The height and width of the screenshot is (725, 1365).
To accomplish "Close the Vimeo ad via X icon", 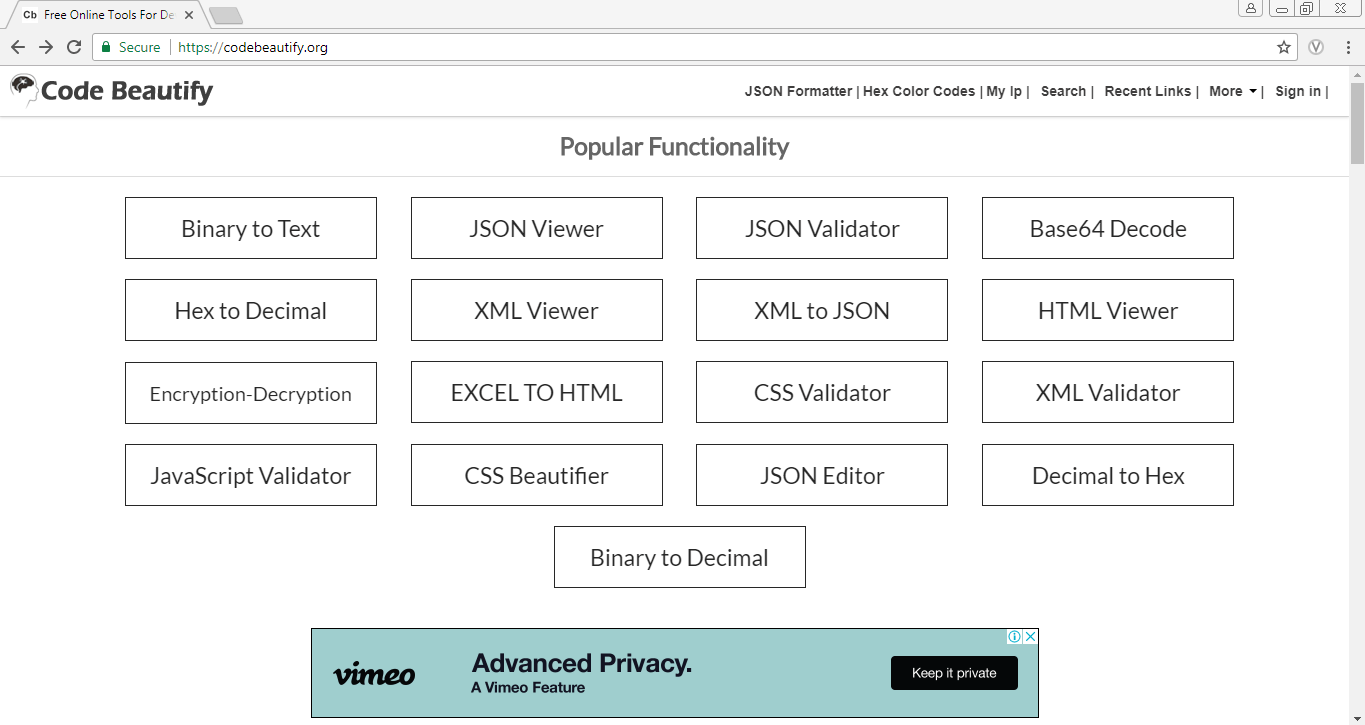I will pos(1031,637).
